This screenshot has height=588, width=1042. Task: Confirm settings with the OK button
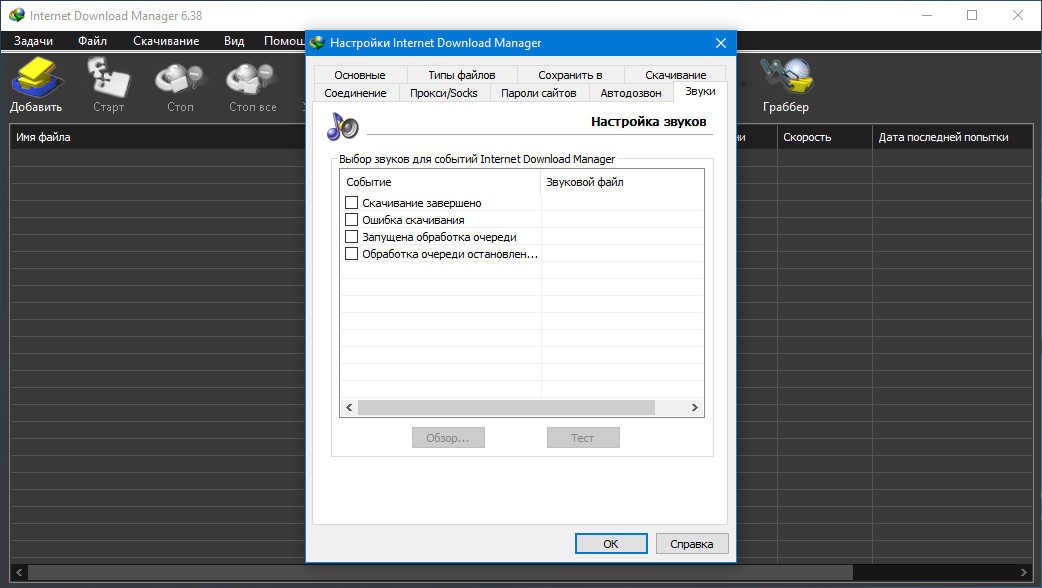(611, 543)
